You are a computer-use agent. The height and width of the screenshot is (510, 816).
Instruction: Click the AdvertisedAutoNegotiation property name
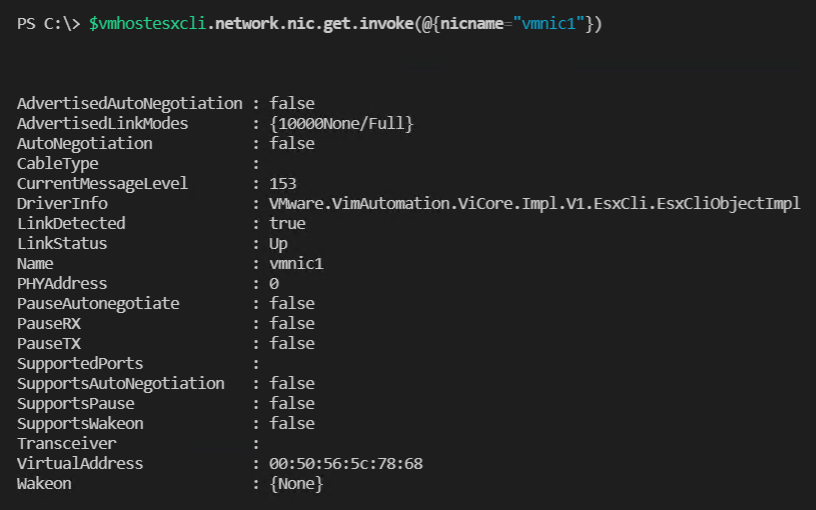coord(129,103)
